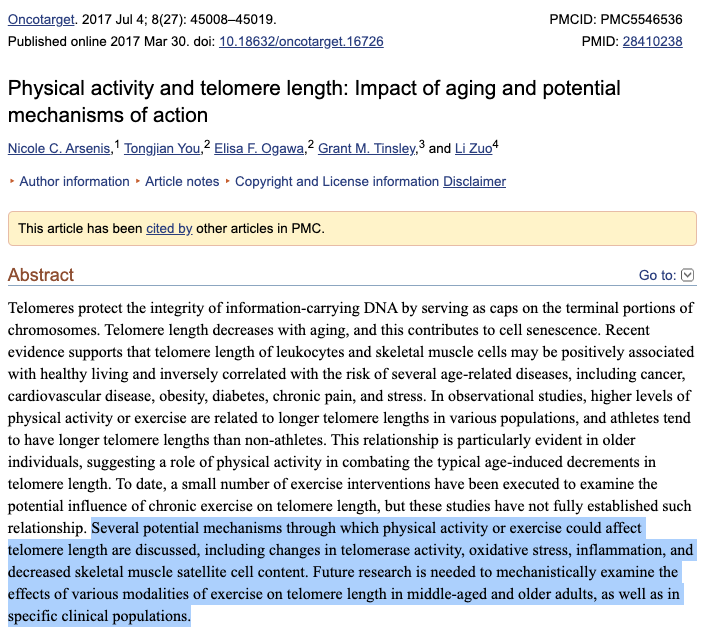The width and height of the screenshot is (712, 635).
Task: Click affiliation superscript 3 after Tinsley
Action: [x=422, y=145]
